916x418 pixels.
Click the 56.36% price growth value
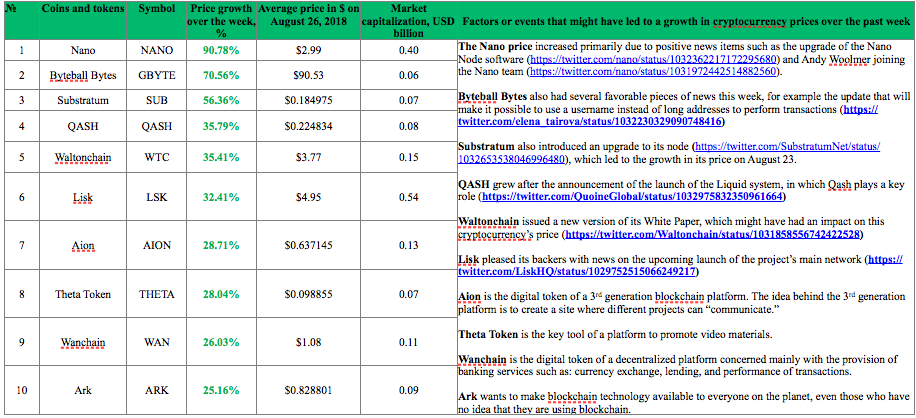click(x=221, y=100)
